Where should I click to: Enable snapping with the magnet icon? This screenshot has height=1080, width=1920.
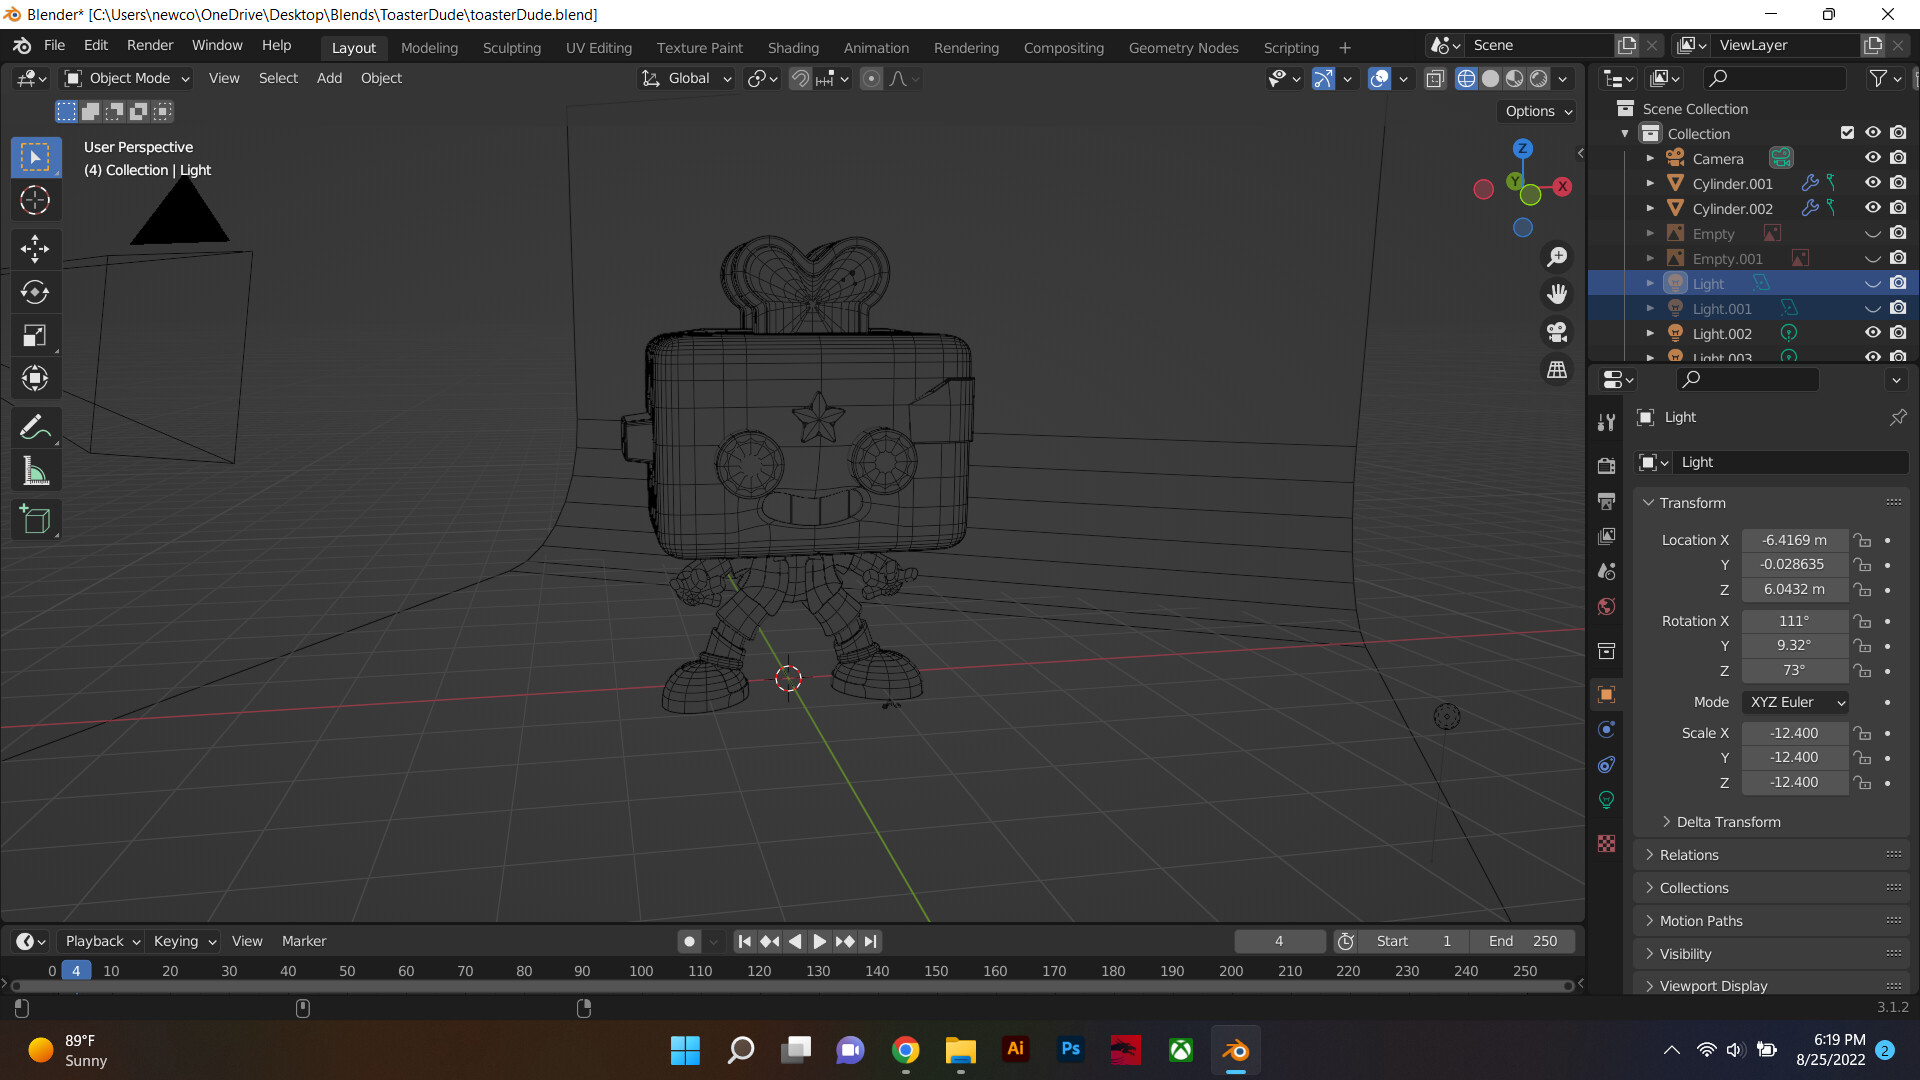click(800, 78)
